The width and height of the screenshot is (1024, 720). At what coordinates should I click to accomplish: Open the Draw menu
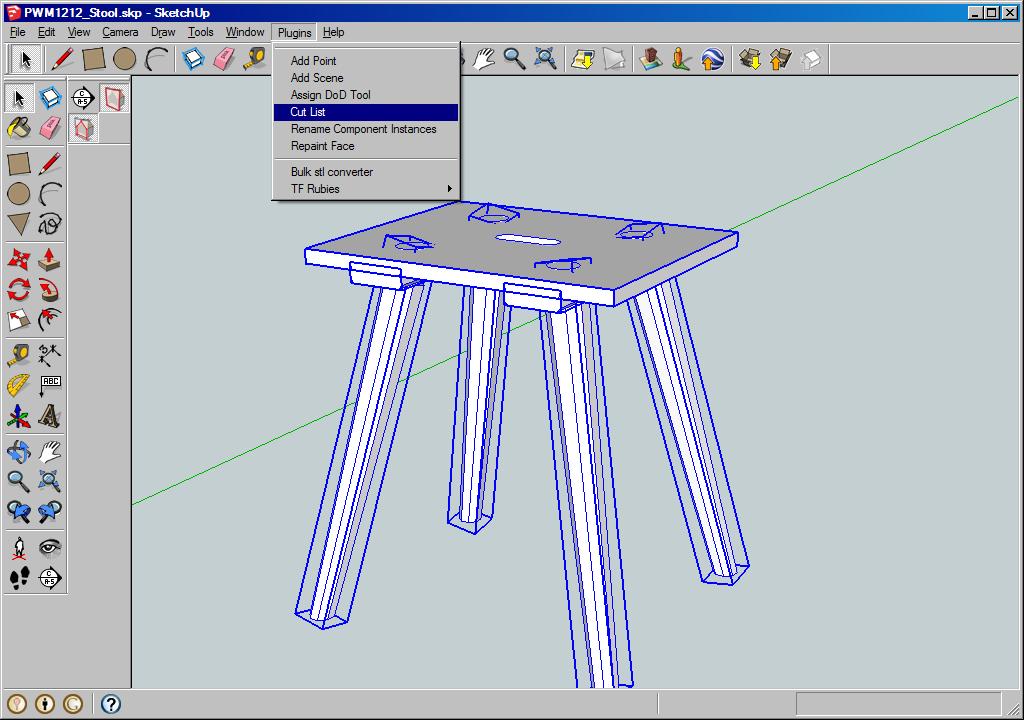pos(163,32)
